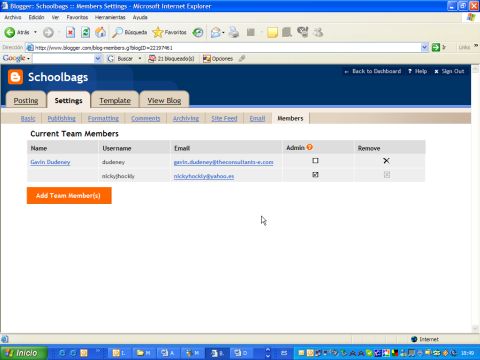Click the Go arrow beside address bar
Viewport: 480px width, 360px height.
click(x=436, y=48)
